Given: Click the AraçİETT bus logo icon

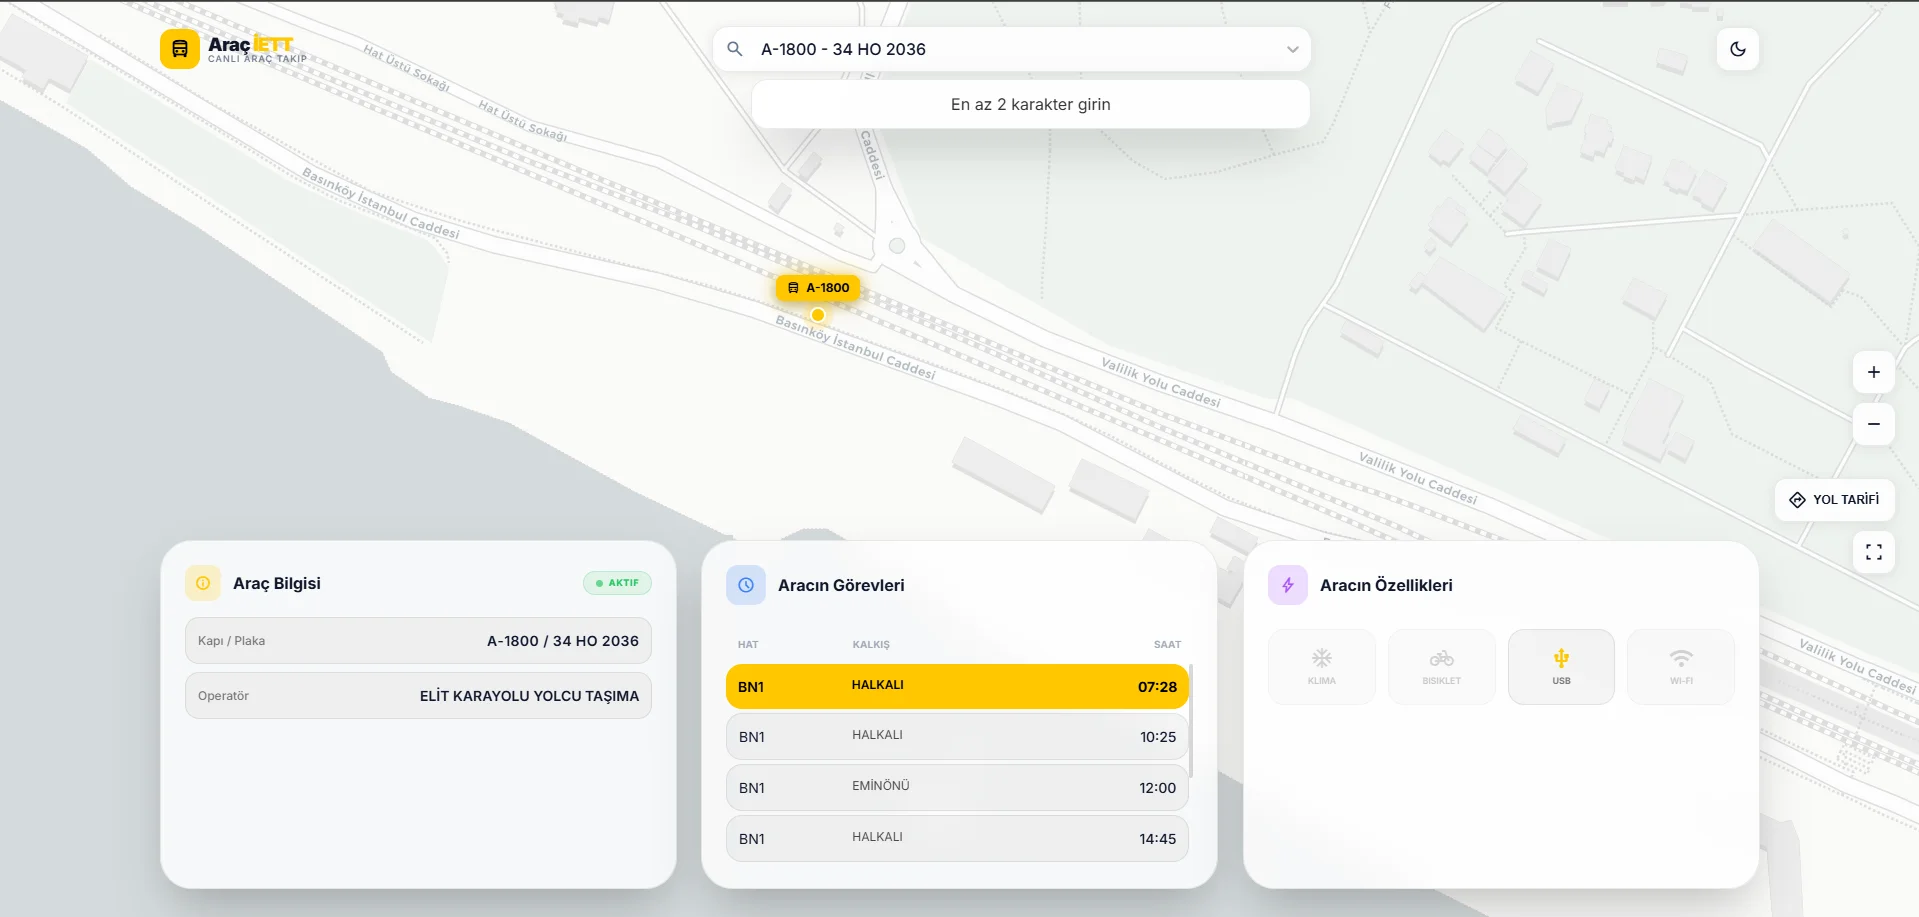Looking at the screenshot, I should (x=180, y=49).
